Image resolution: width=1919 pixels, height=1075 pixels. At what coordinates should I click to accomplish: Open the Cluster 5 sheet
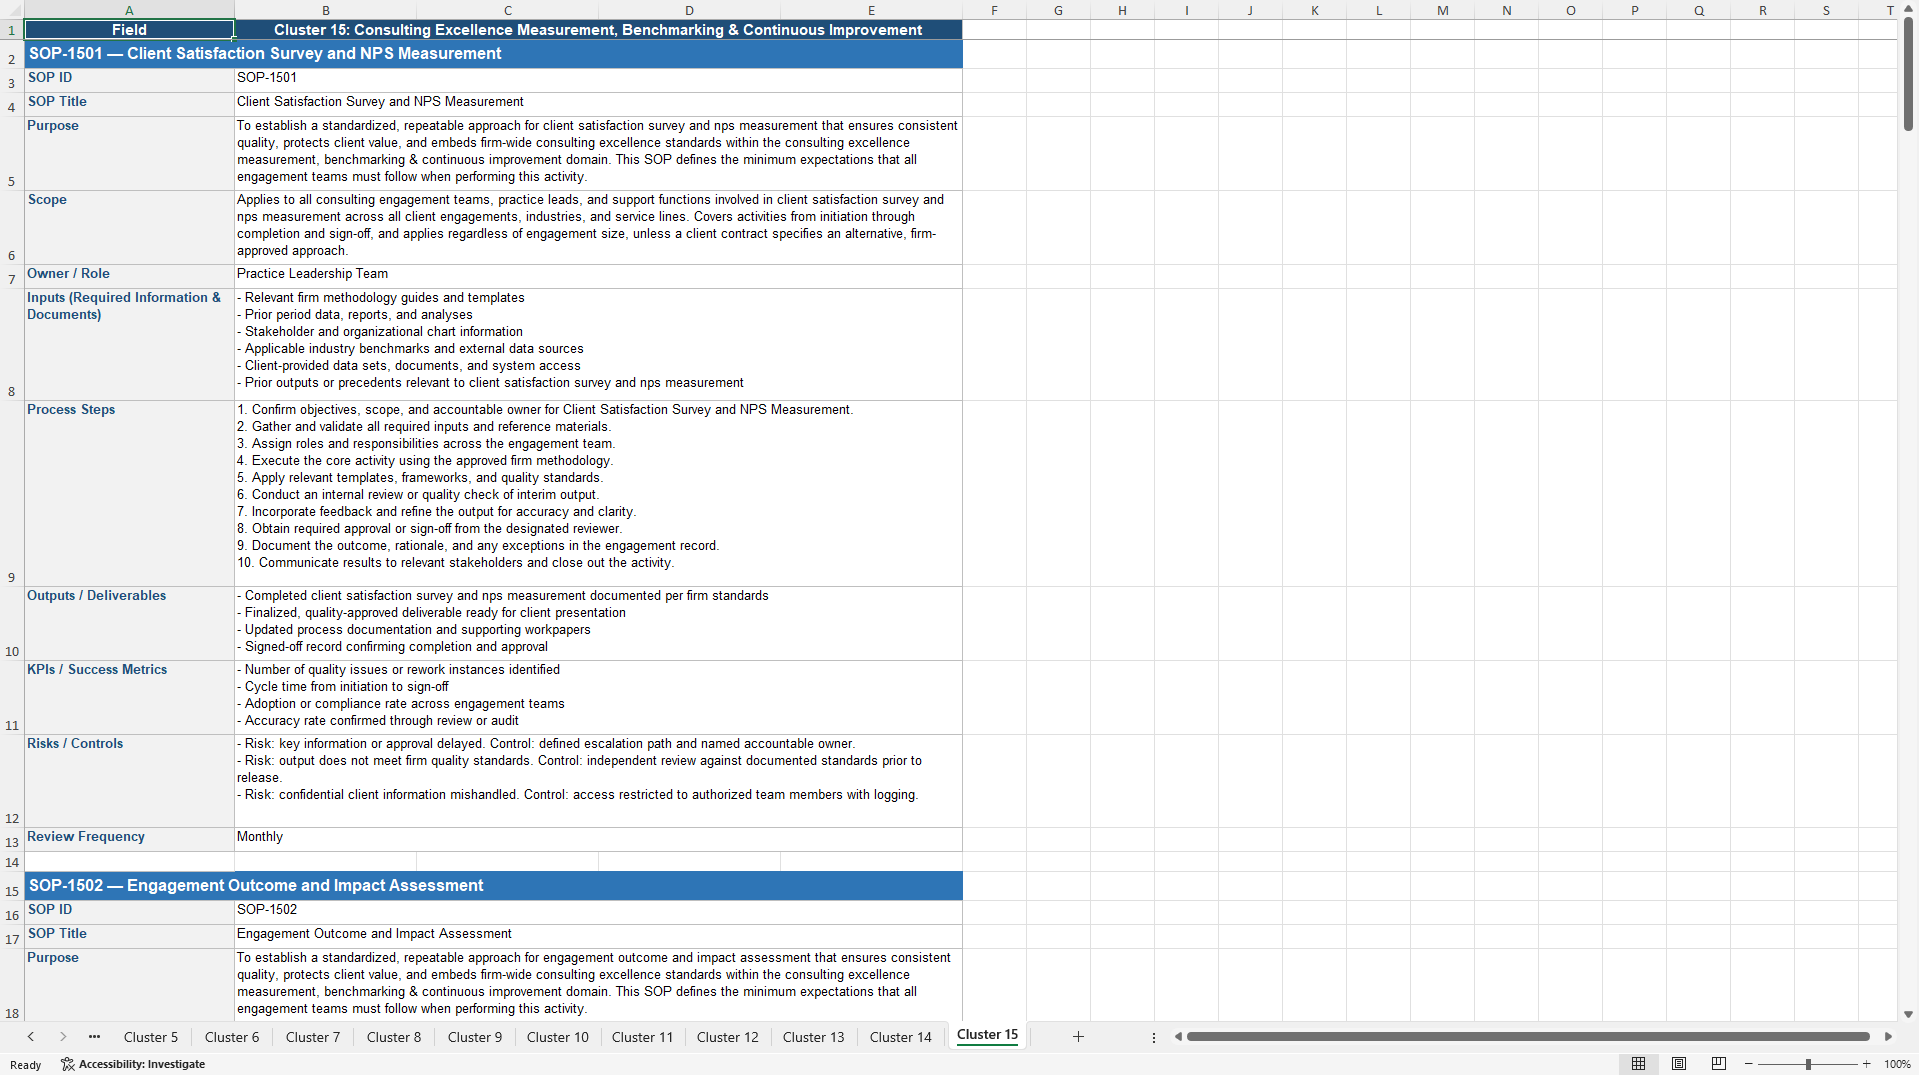pos(151,1037)
